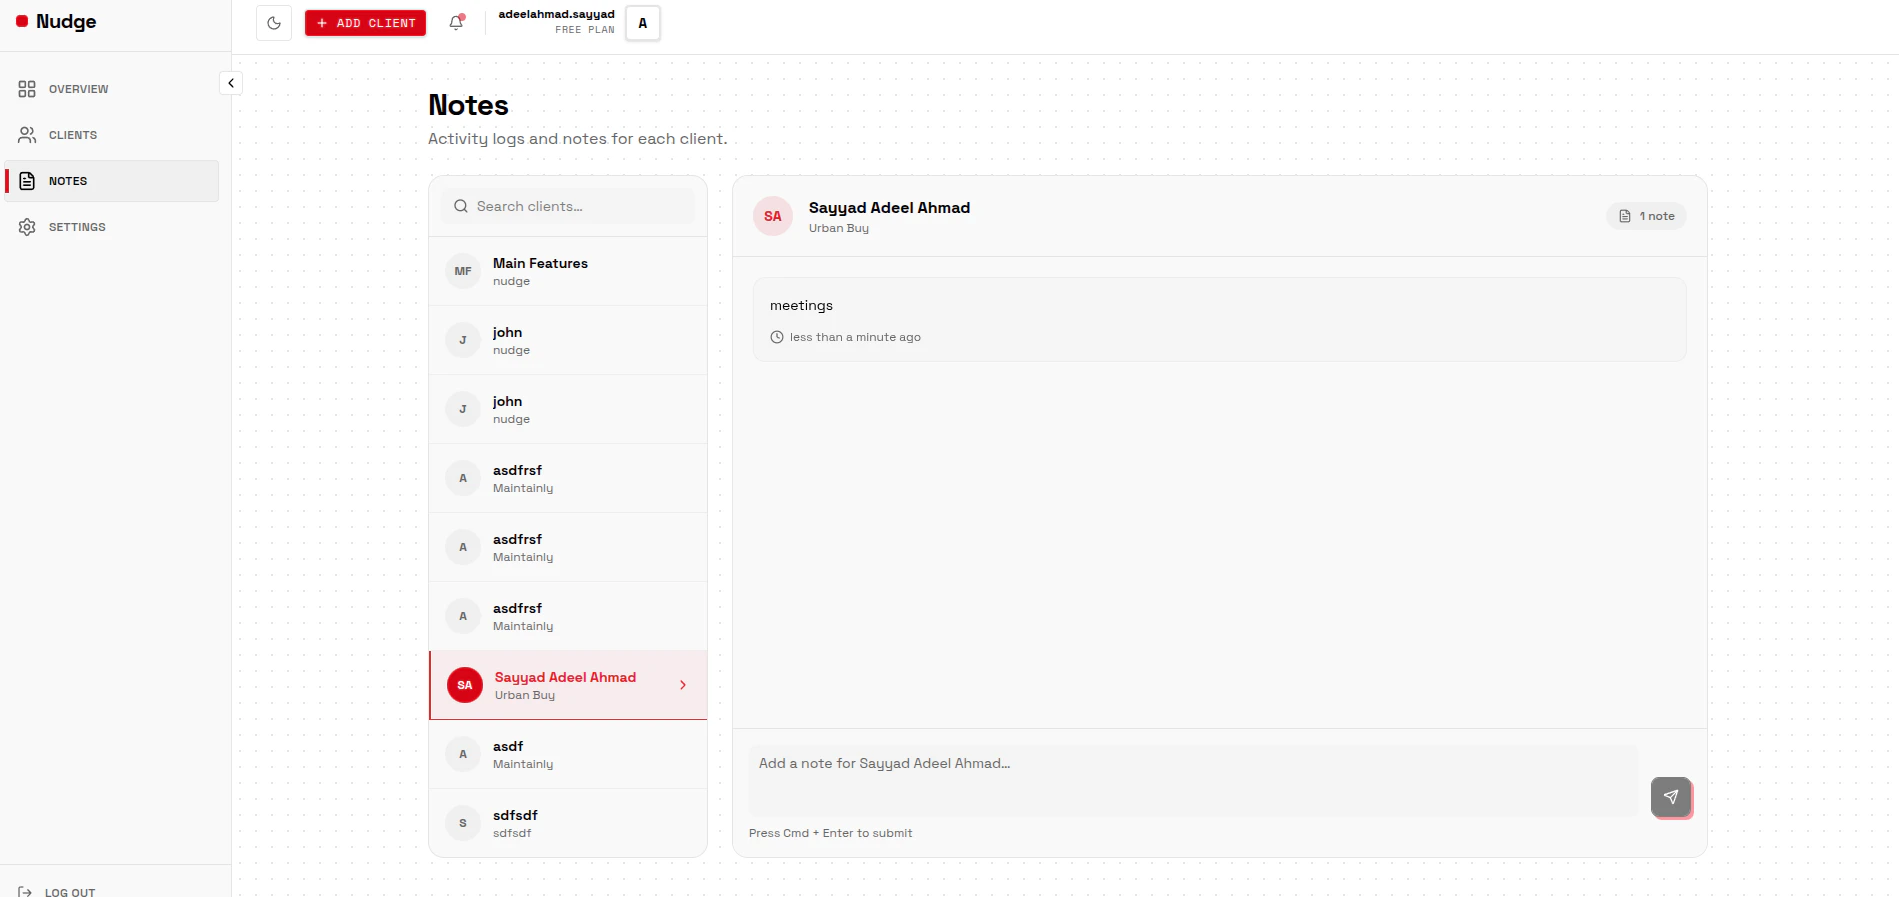Image resolution: width=1899 pixels, height=897 pixels.
Task: Open the meetings note card
Action: tap(1219, 319)
